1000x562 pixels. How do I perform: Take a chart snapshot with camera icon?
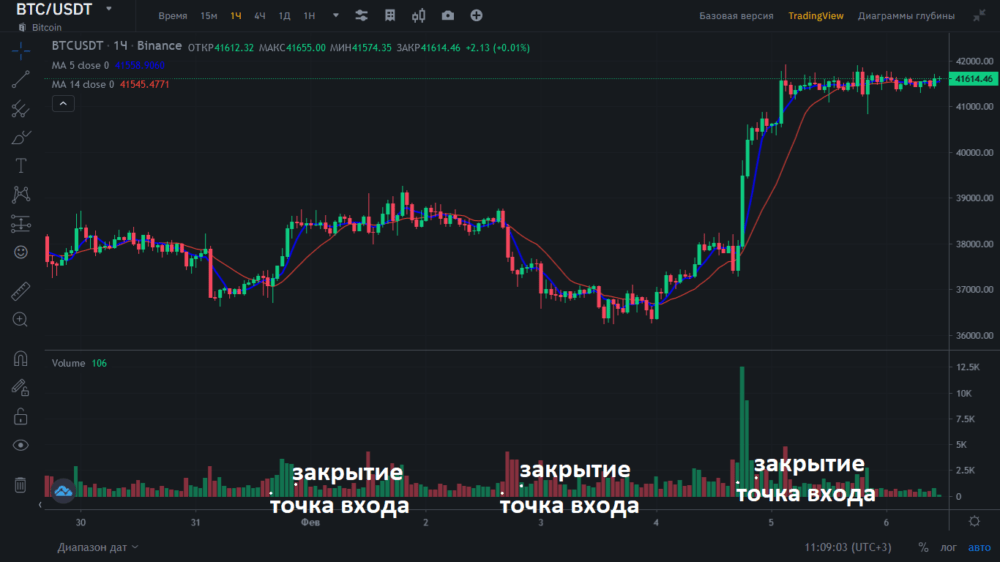tap(447, 16)
